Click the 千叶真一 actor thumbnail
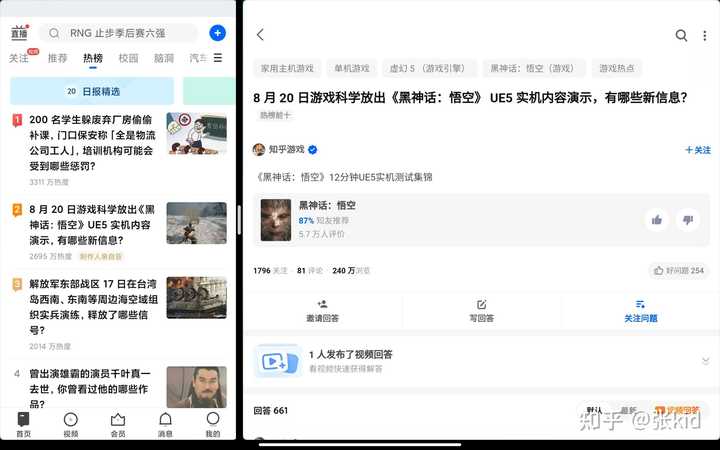The height and width of the screenshot is (450, 720). pyautogui.click(x=197, y=387)
